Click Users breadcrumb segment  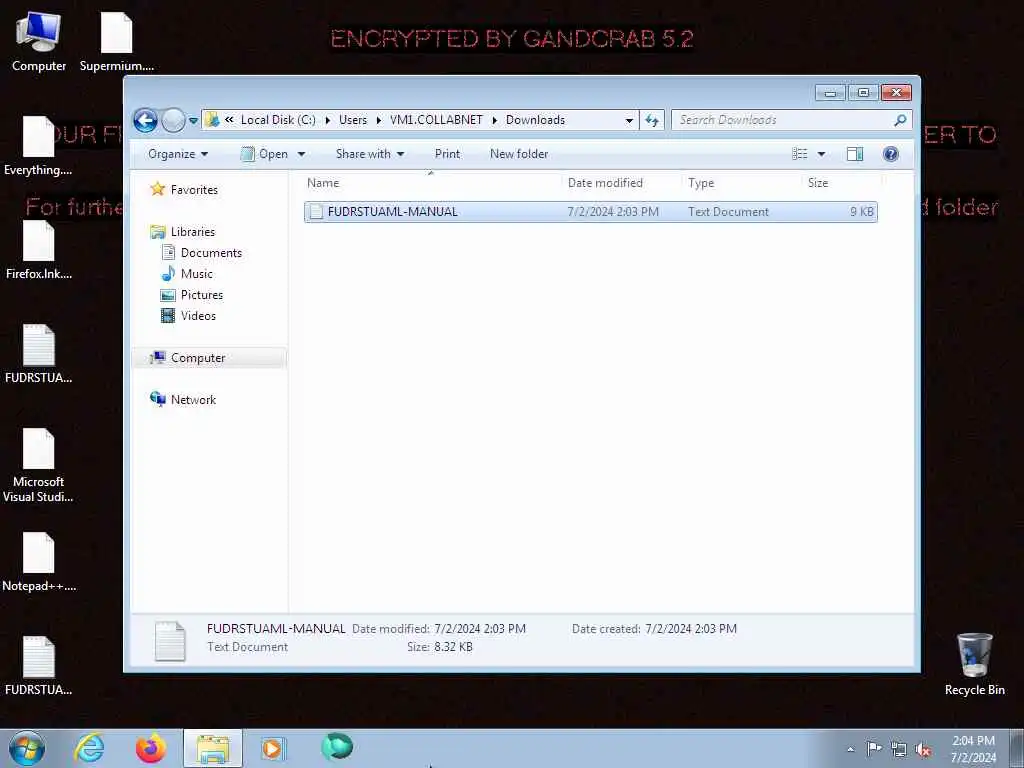[x=353, y=120]
